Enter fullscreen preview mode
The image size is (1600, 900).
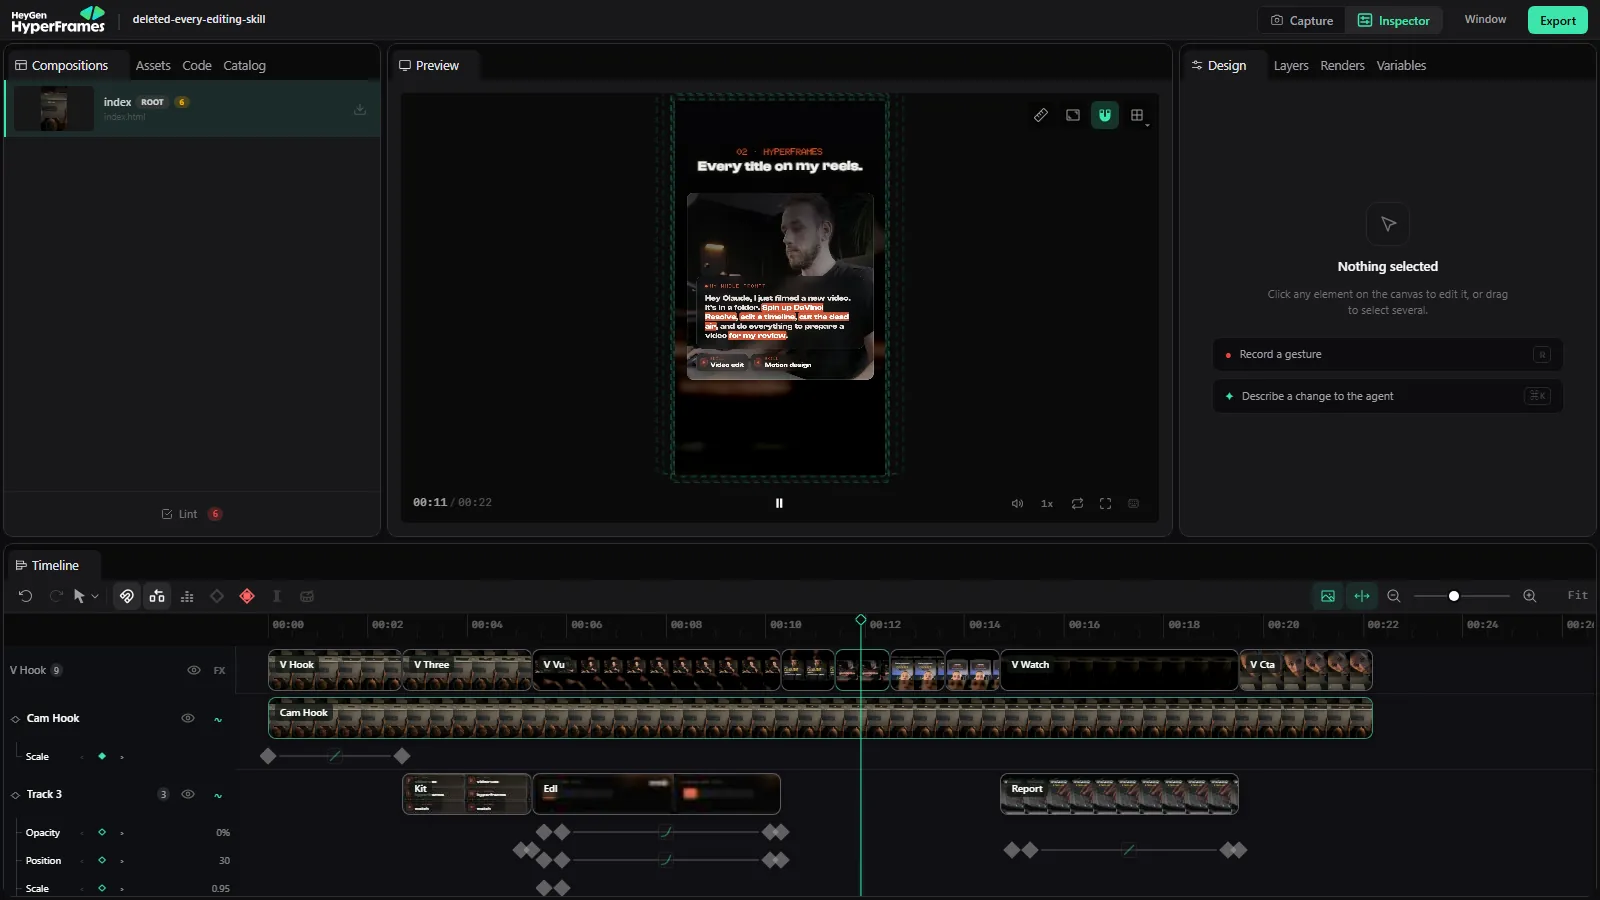(1105, 503)
